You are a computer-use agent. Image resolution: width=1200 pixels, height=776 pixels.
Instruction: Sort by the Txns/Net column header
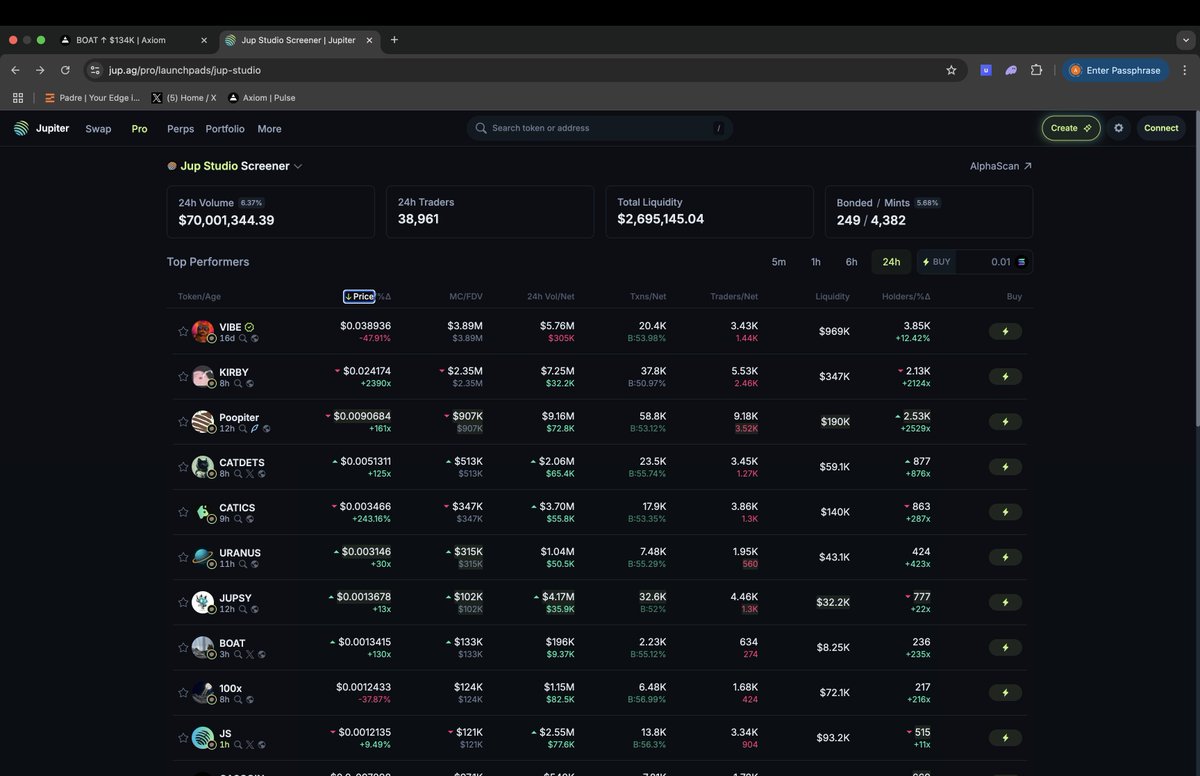648,296
